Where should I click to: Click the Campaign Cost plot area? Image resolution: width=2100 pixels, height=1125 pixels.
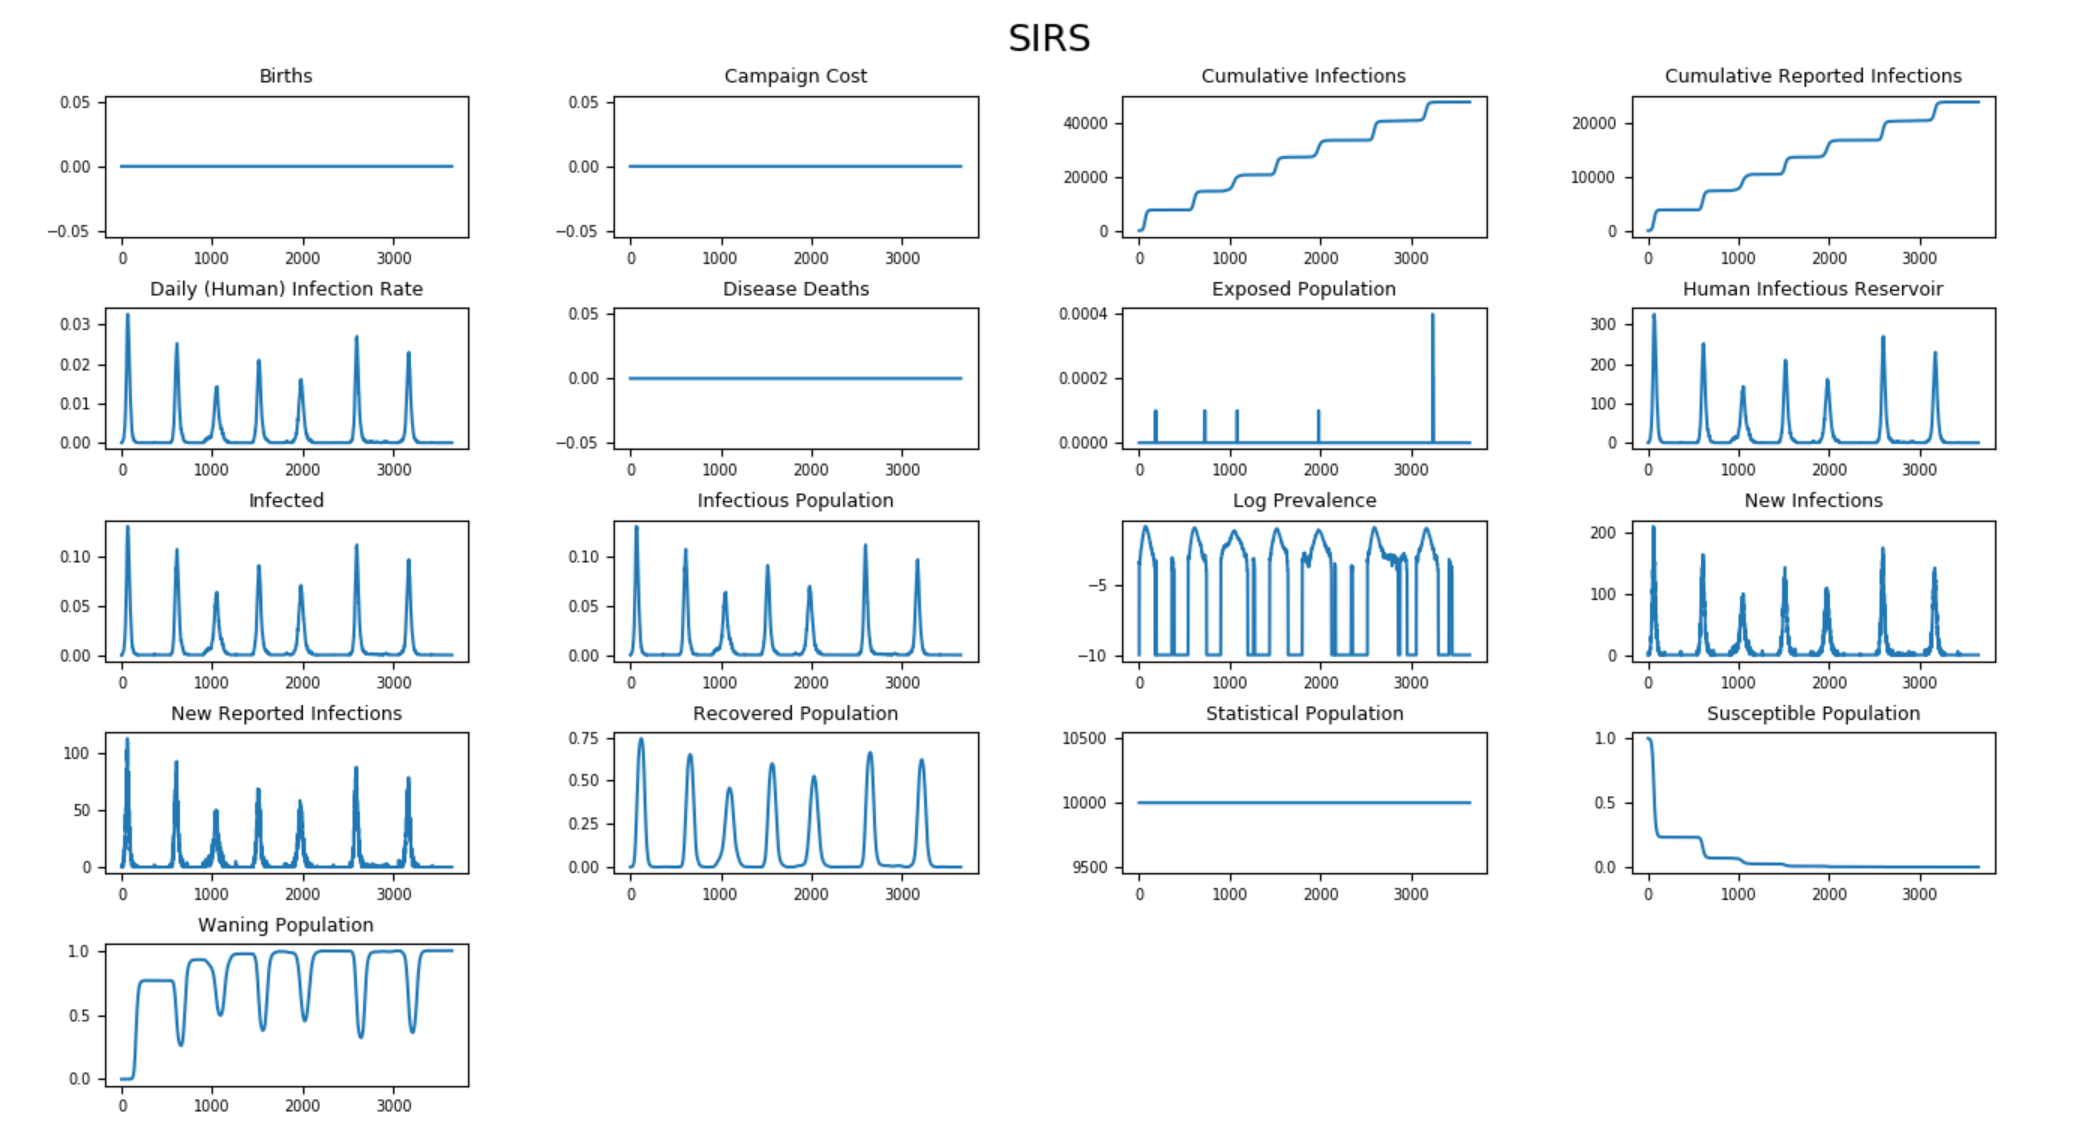tap(795, 167)
